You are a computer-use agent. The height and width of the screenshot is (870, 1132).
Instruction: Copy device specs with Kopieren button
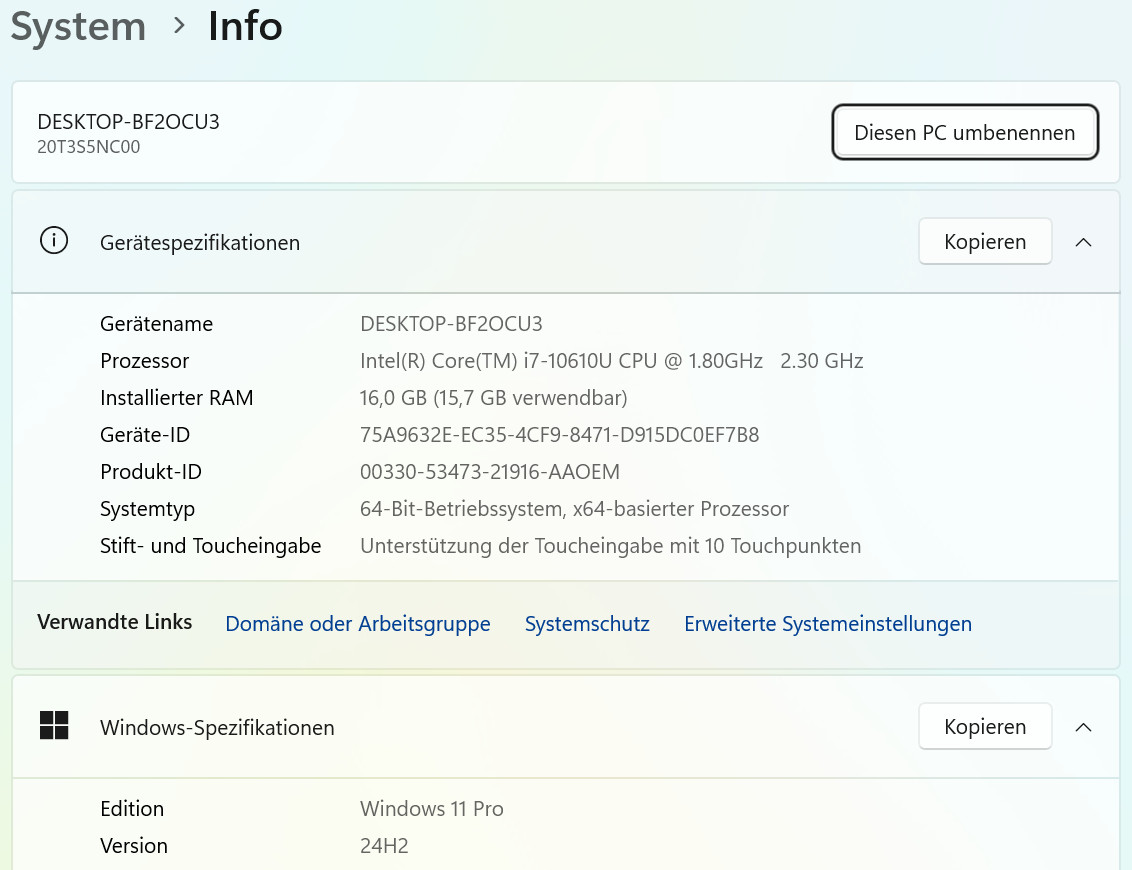coord(984,242)
